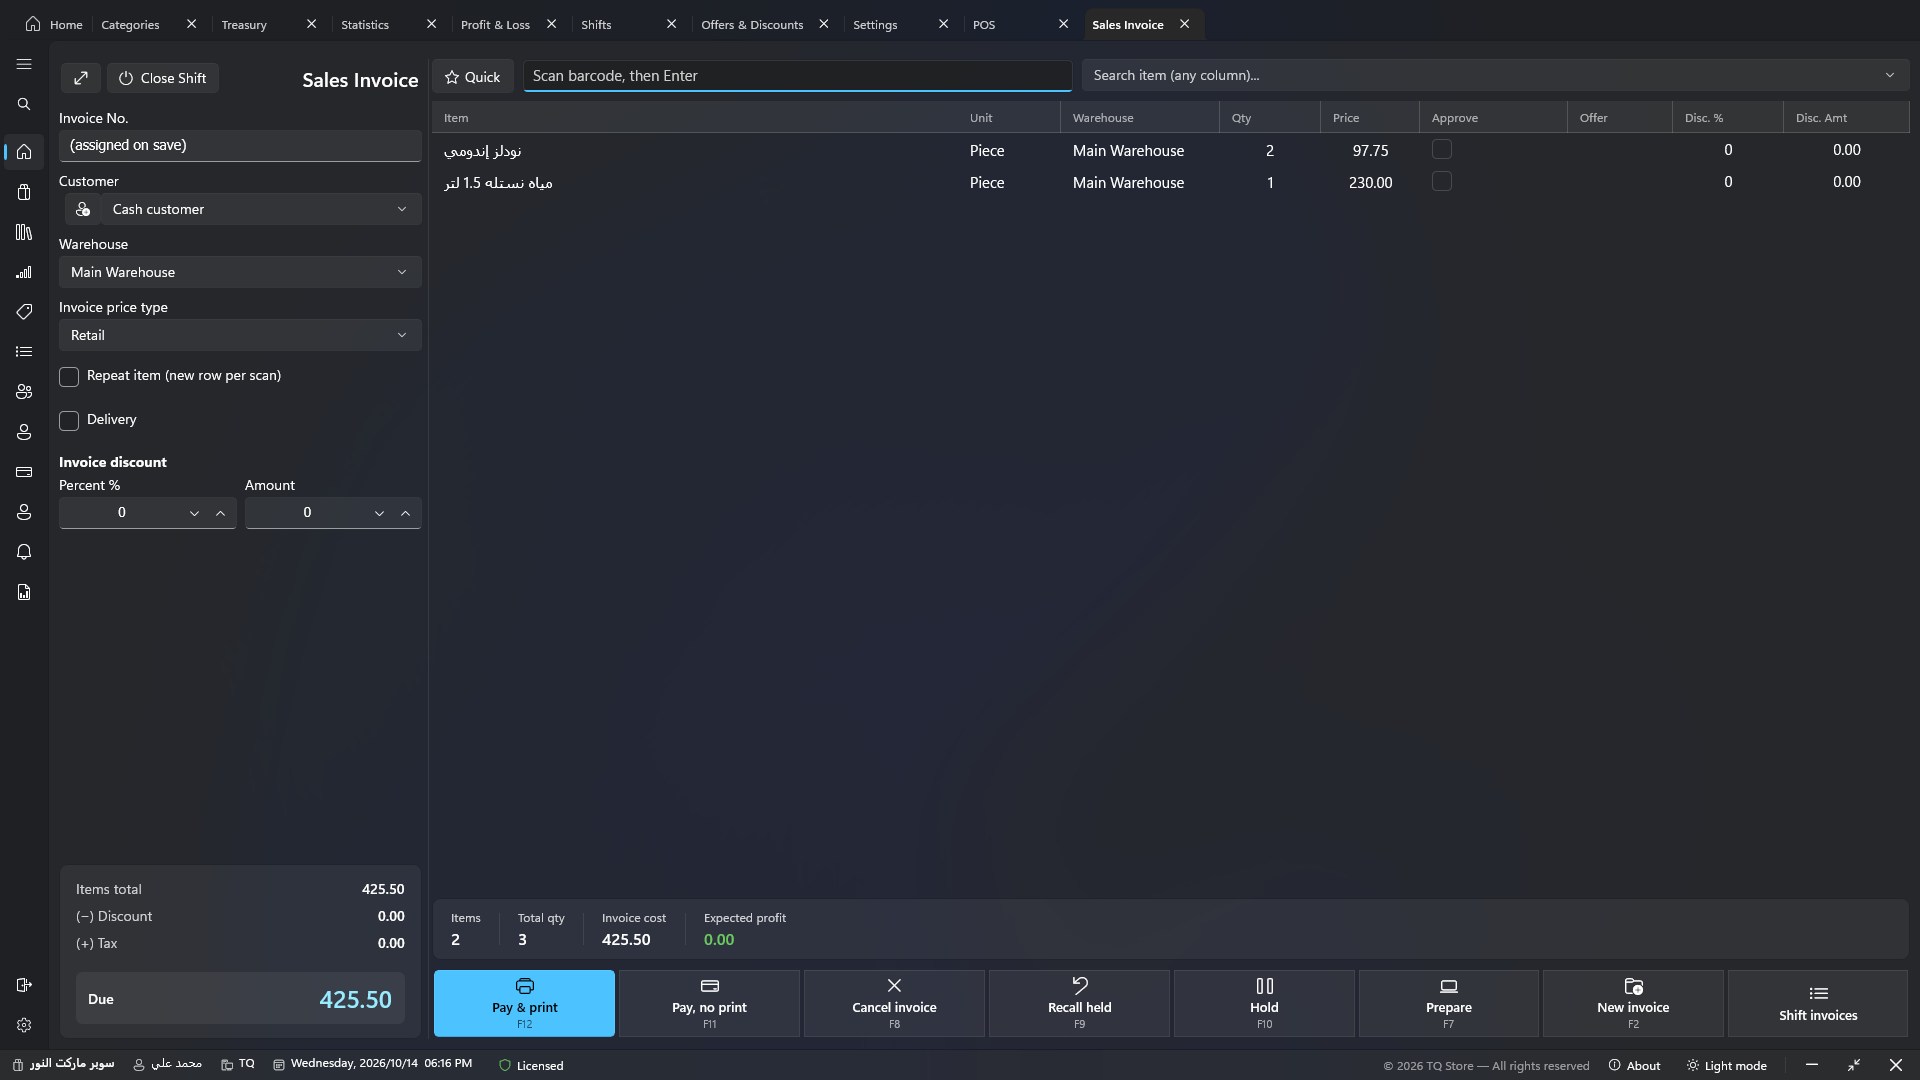This screenshot has width=1920, height=1080.
Task: Open the list icon in the sidebar
Action: click(24, 352)
